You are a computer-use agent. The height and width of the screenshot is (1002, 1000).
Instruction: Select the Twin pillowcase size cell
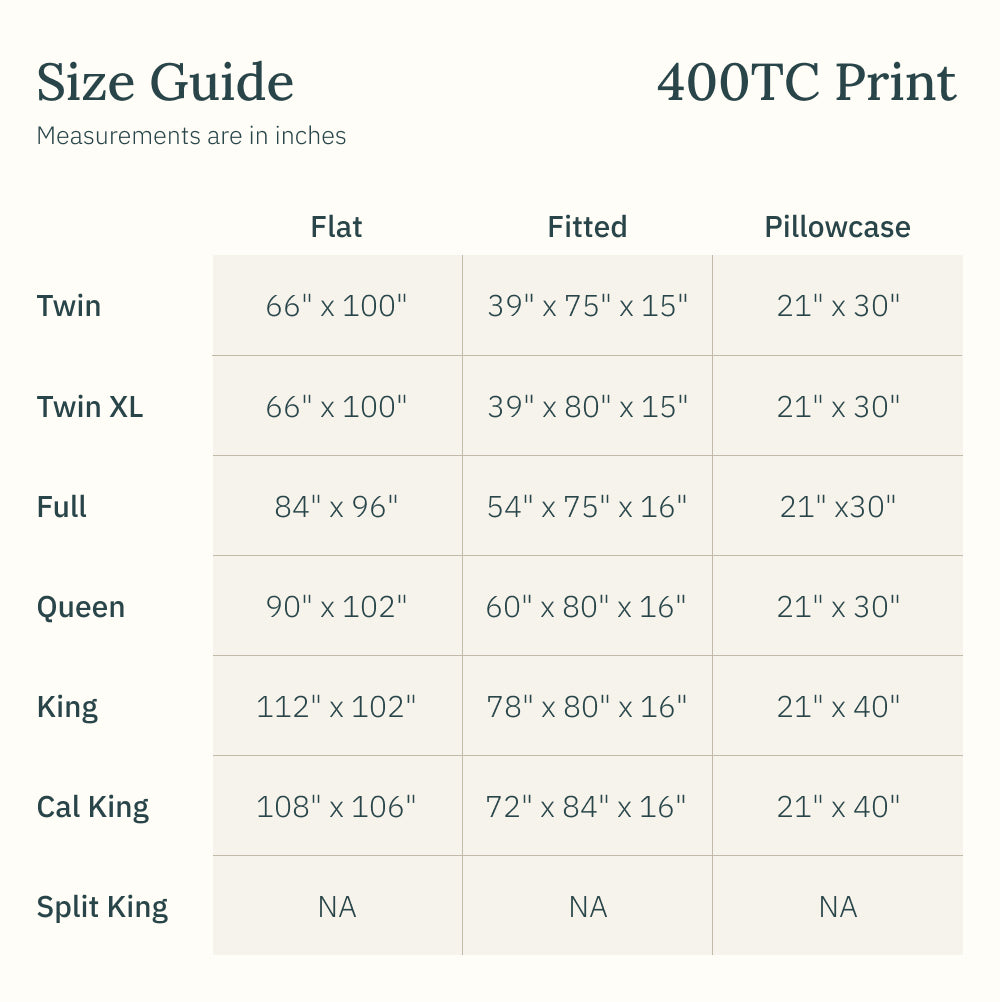click(838, 306)
